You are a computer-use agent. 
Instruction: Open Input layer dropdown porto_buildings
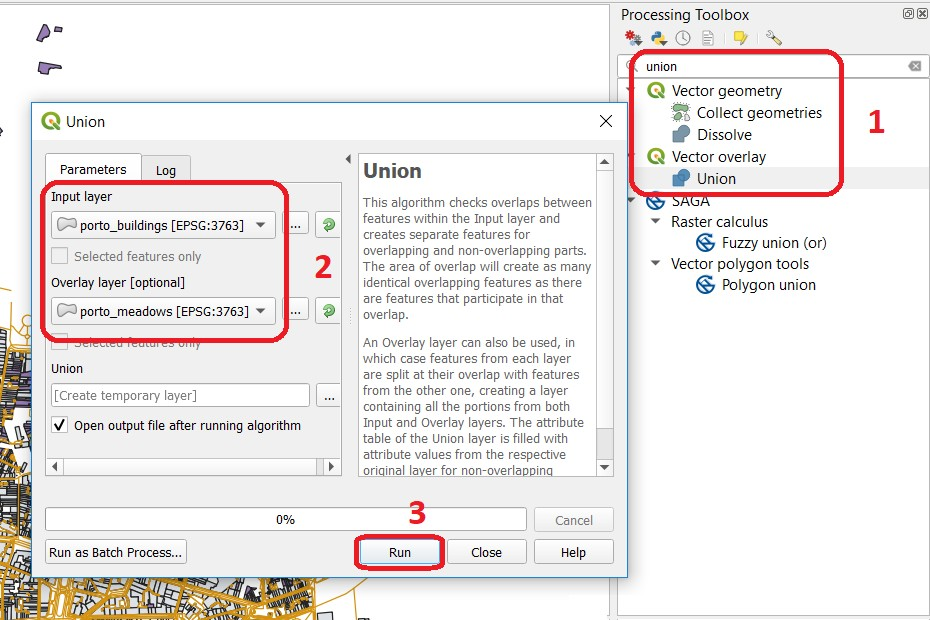click(163, 225)
